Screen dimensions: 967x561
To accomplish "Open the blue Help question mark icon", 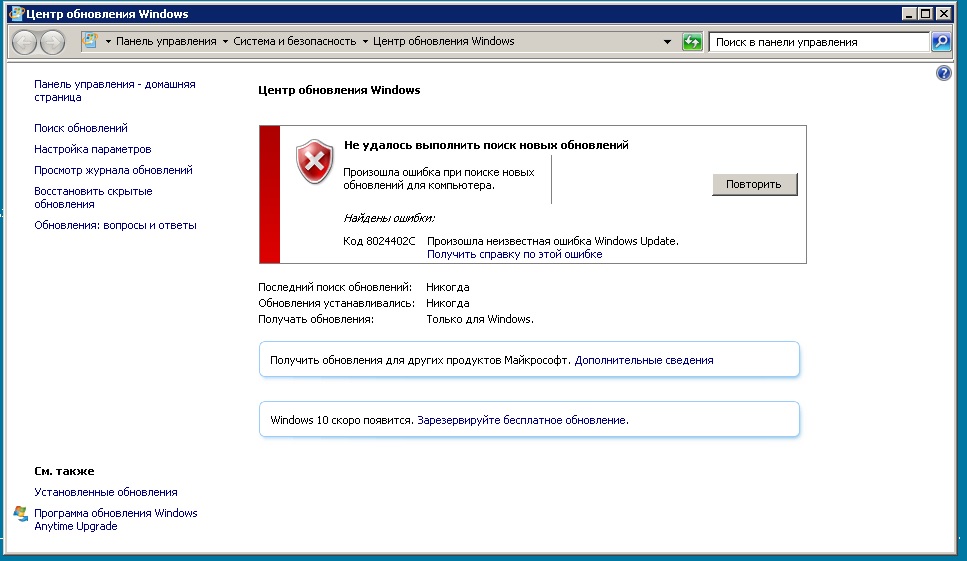I will 944,73.
